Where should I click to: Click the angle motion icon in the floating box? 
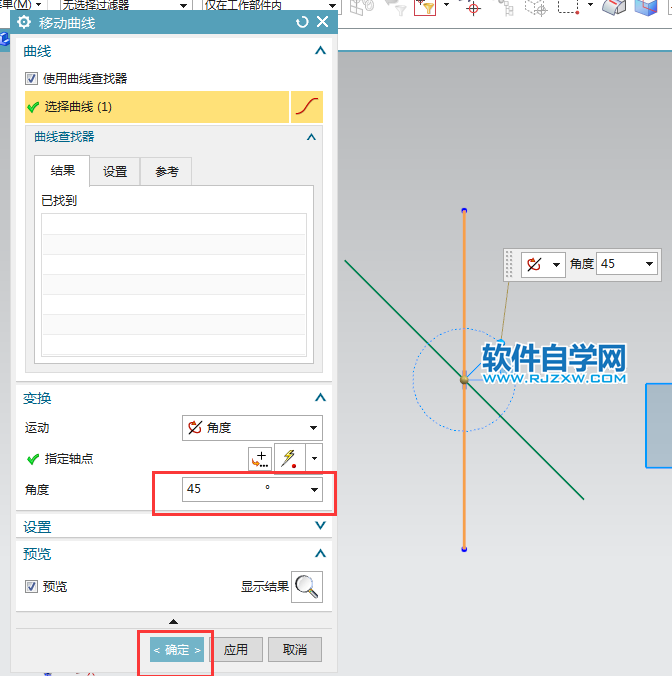[534, 264]
